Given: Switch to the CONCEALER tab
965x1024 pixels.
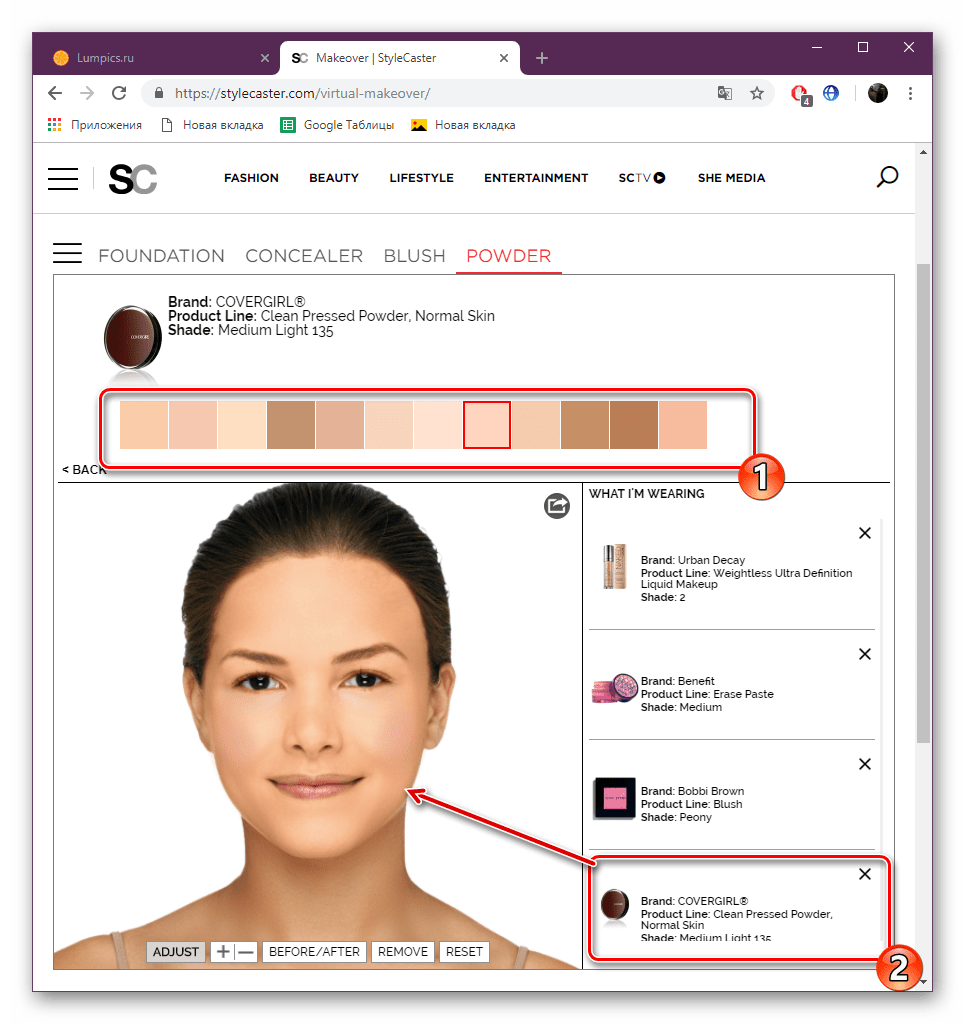Looking at the screenshot, I should (x=304, y=255).
